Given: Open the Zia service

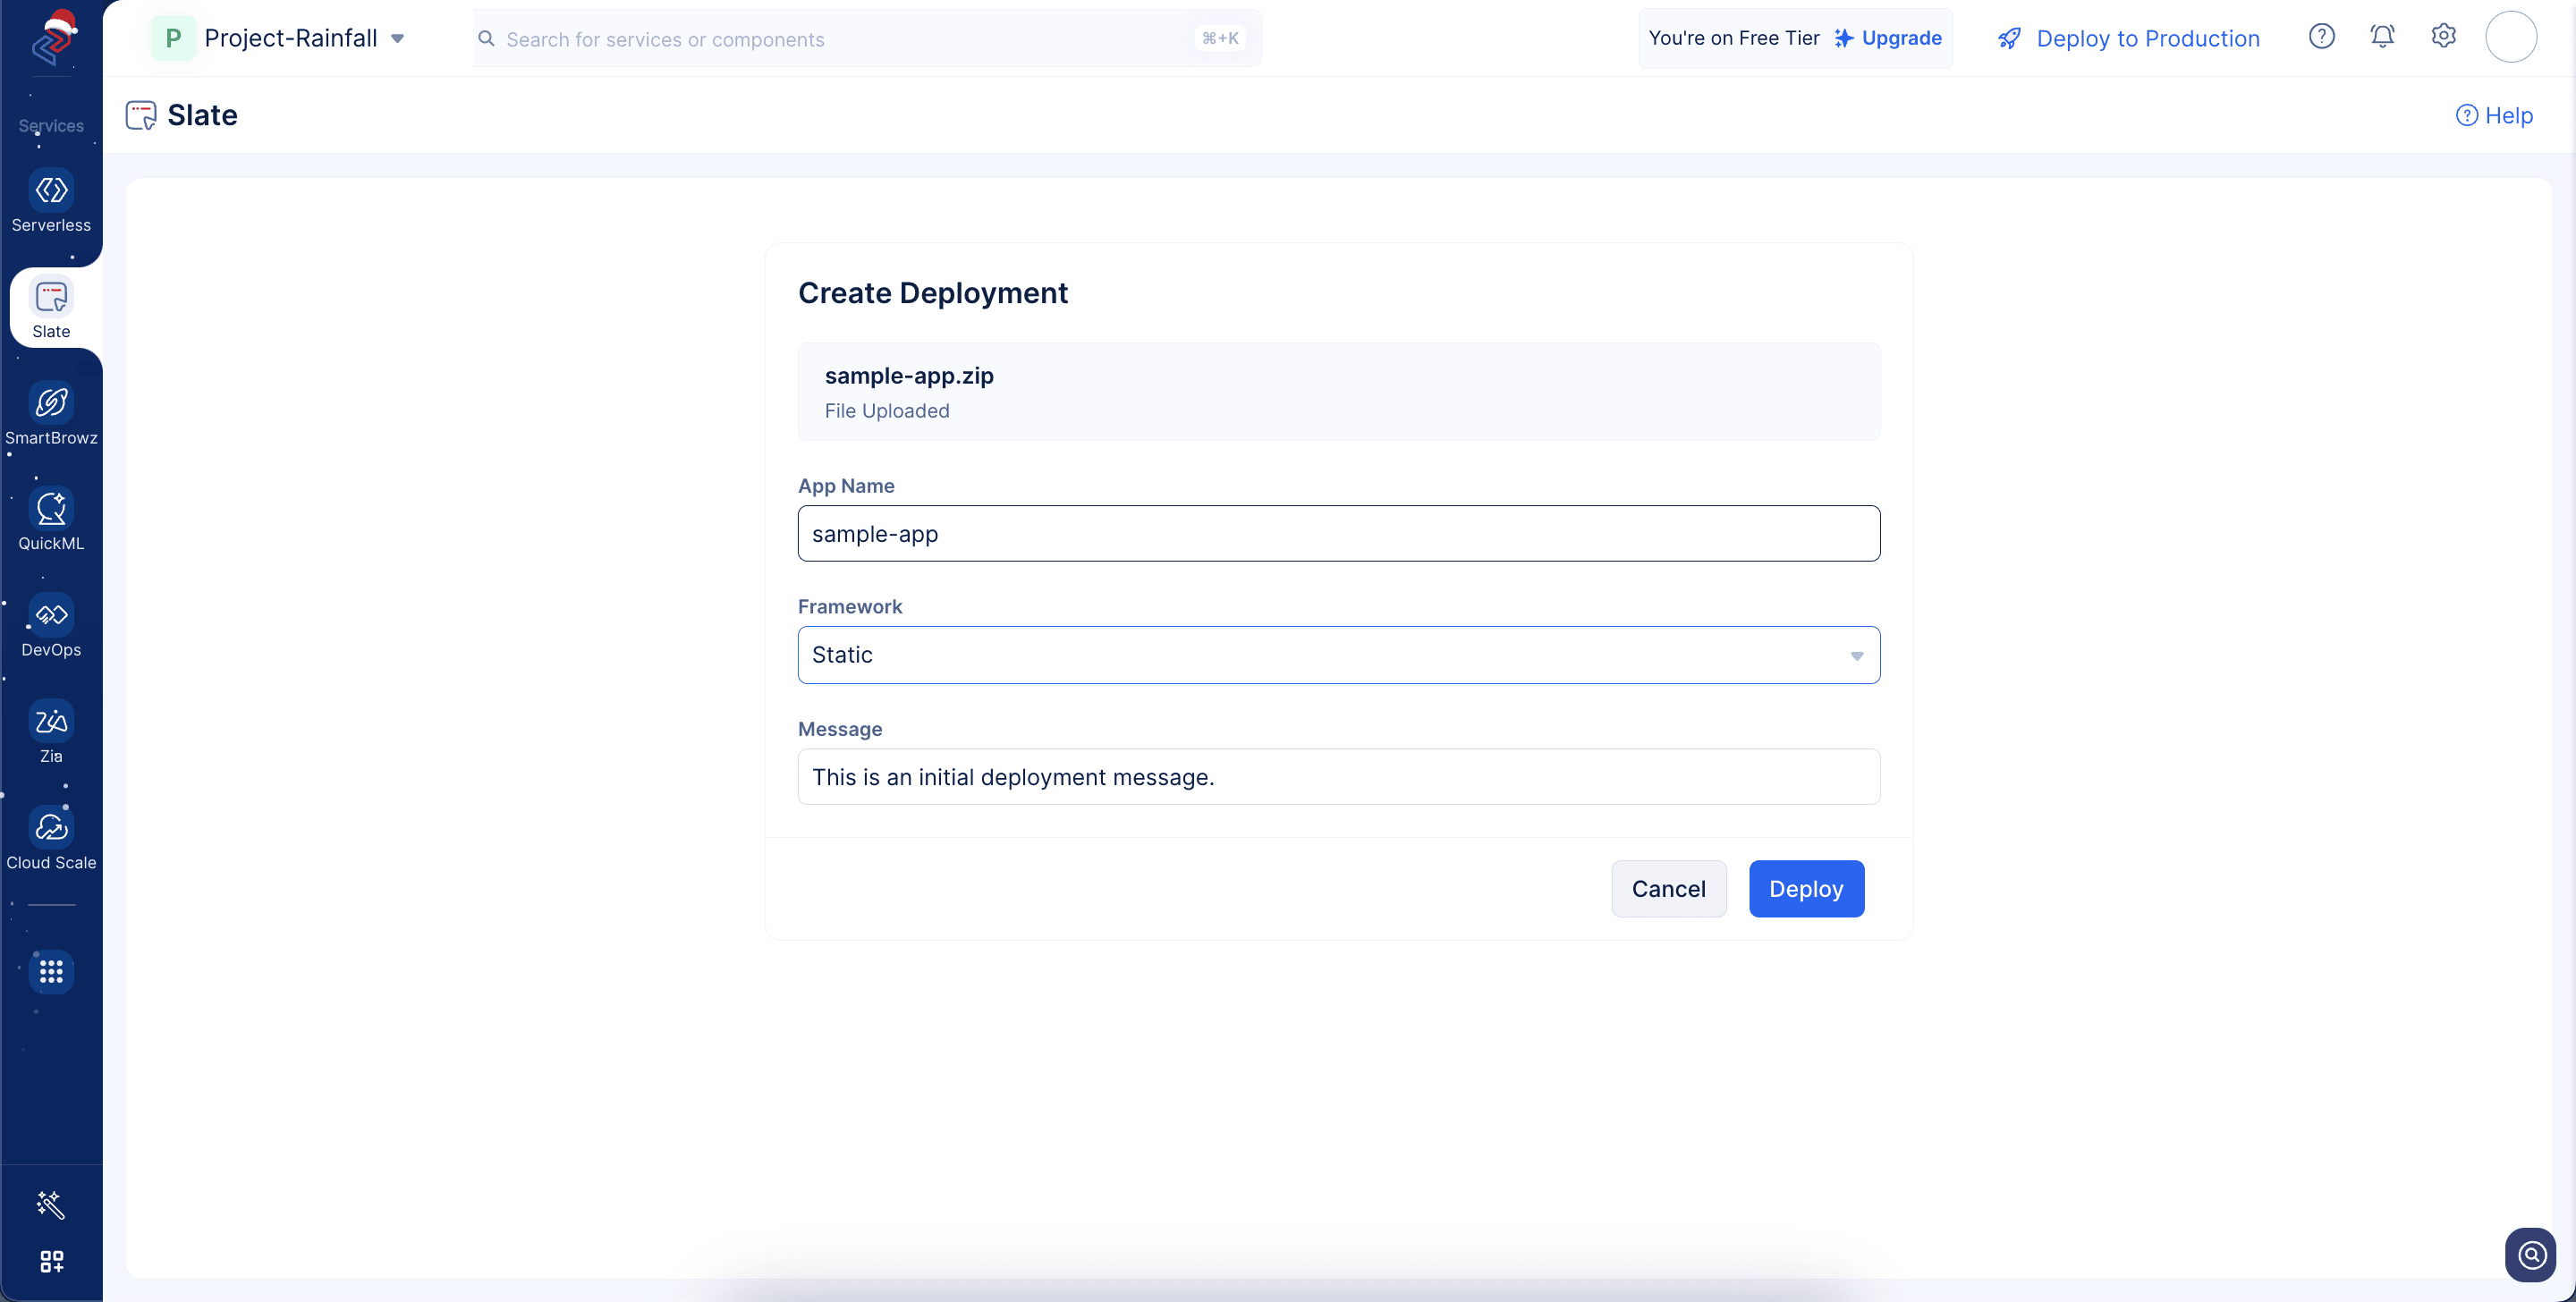Looking at the screenshot, I should [51, 734].
